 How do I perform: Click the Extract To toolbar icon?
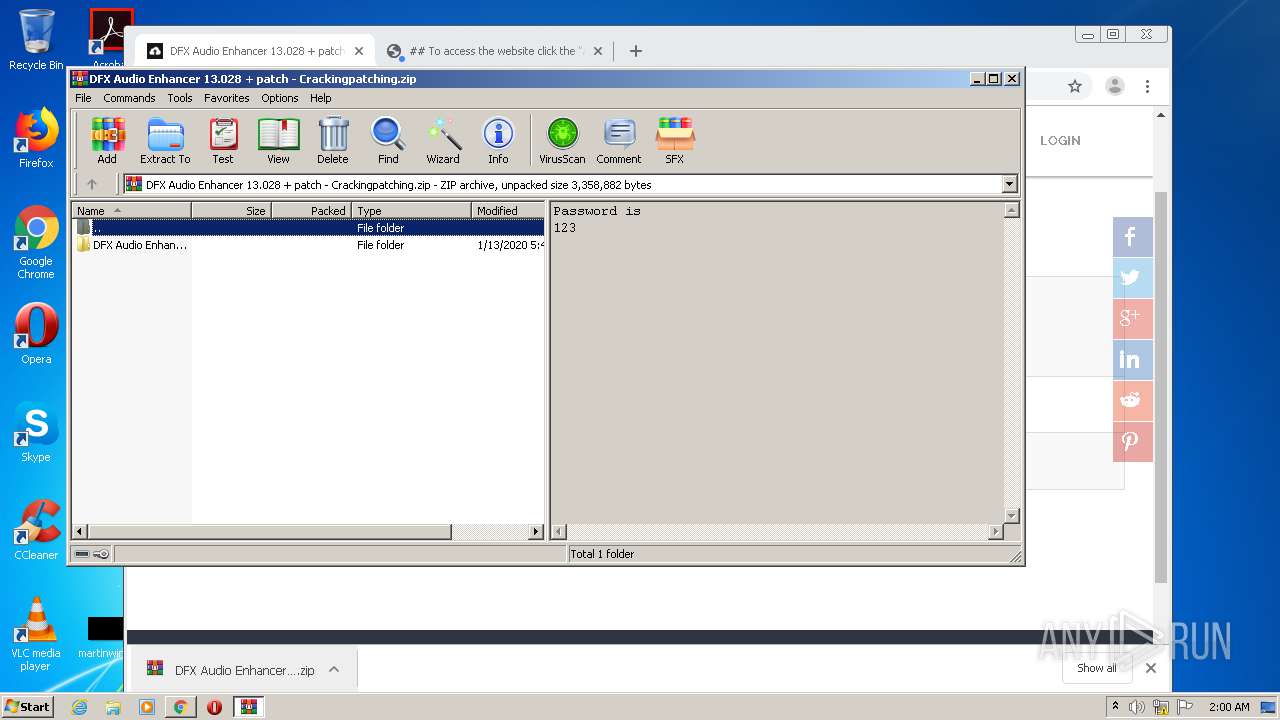coord(165,141)
